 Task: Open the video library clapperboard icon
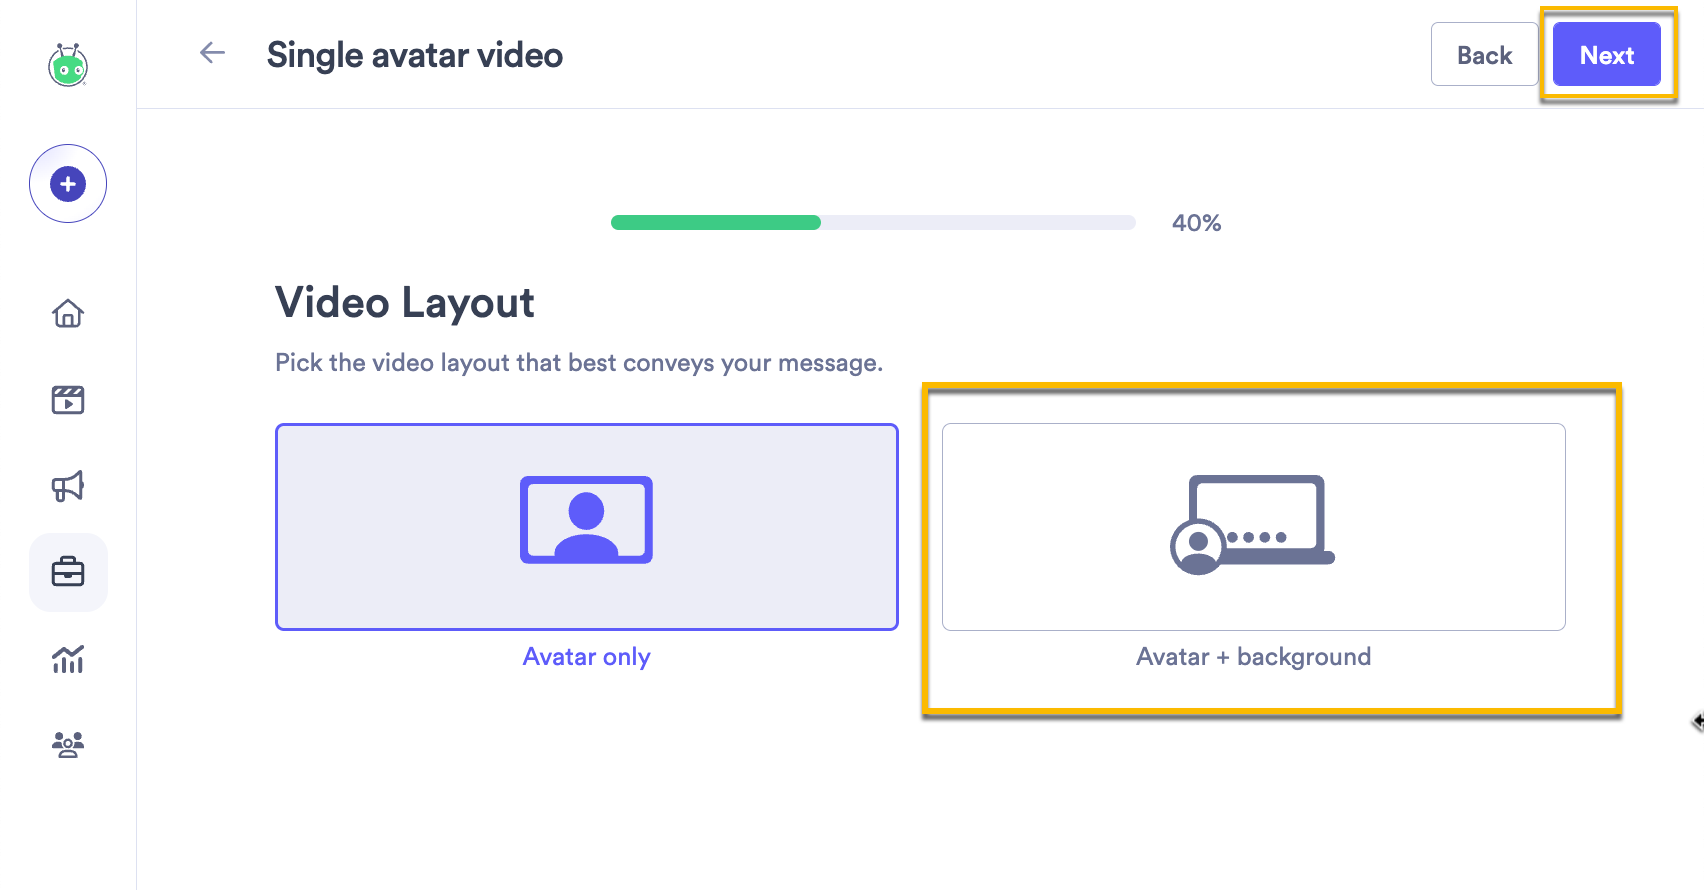pos(68,400)
